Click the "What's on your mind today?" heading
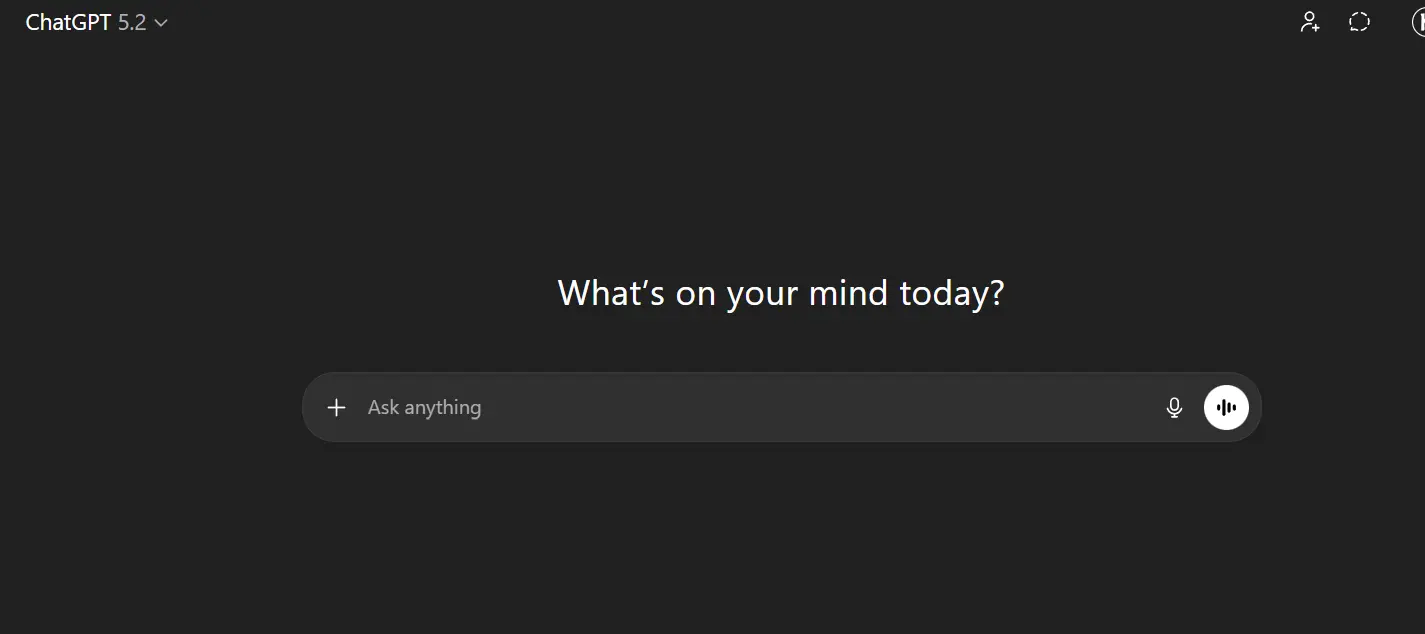Viewport: 1425px width, 634px height. point(780,294)
